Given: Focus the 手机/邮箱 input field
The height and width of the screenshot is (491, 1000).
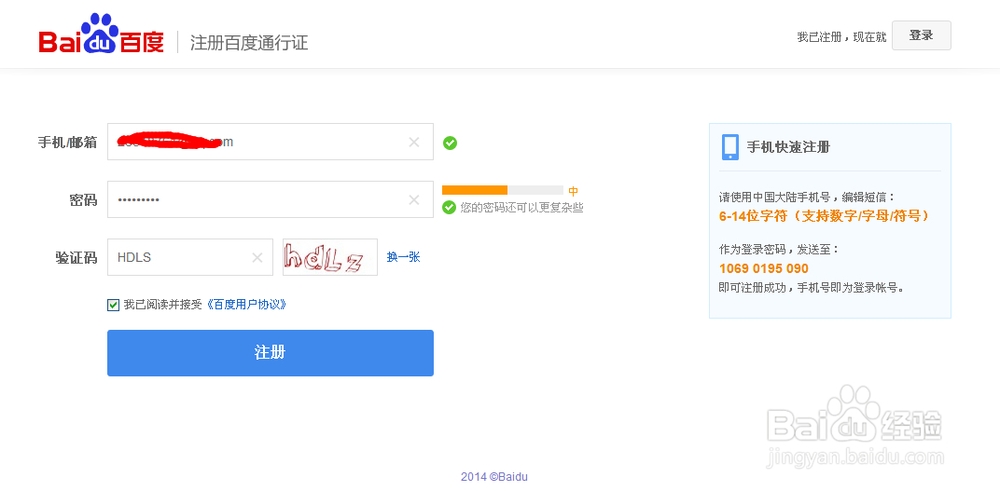Looking at the screenshot, I should click(270, 142).
